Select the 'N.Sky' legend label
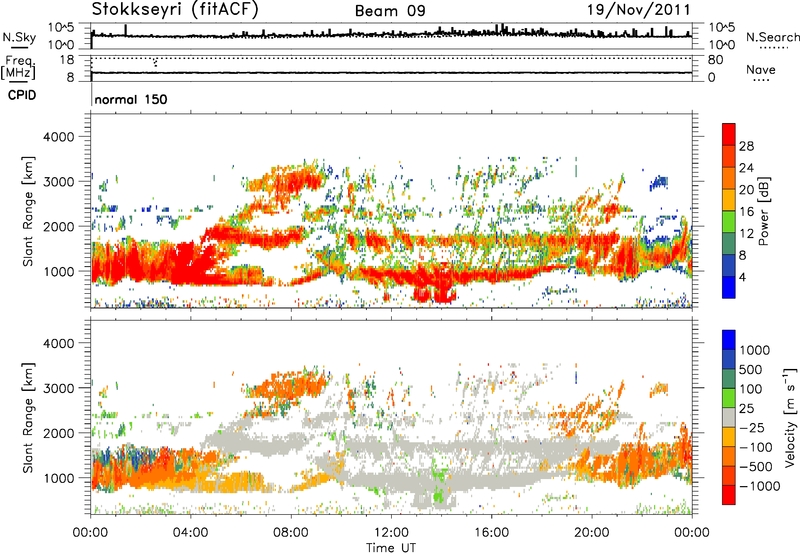 (19, 37)
